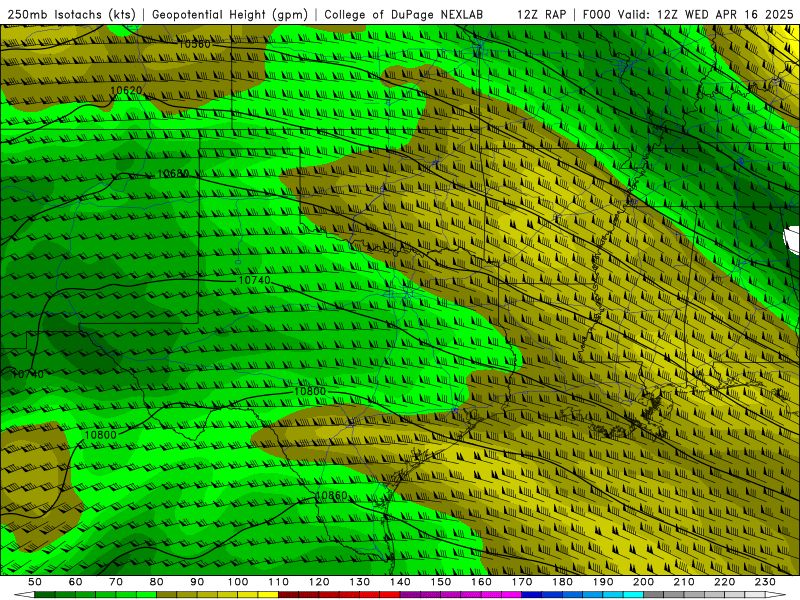Screen dimensions: 800x600
Task: Click the dark gray swatch starting at 200
Action: 654,594
